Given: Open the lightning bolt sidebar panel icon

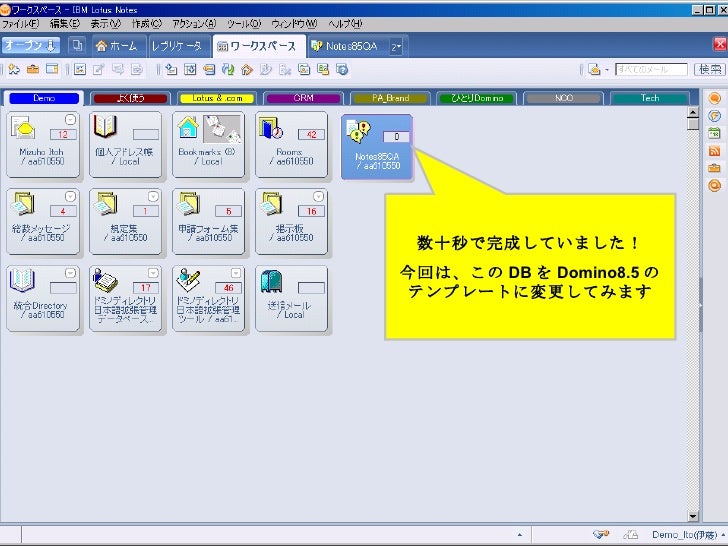Looking at the screenshot, I should click(x=715, y=116).
